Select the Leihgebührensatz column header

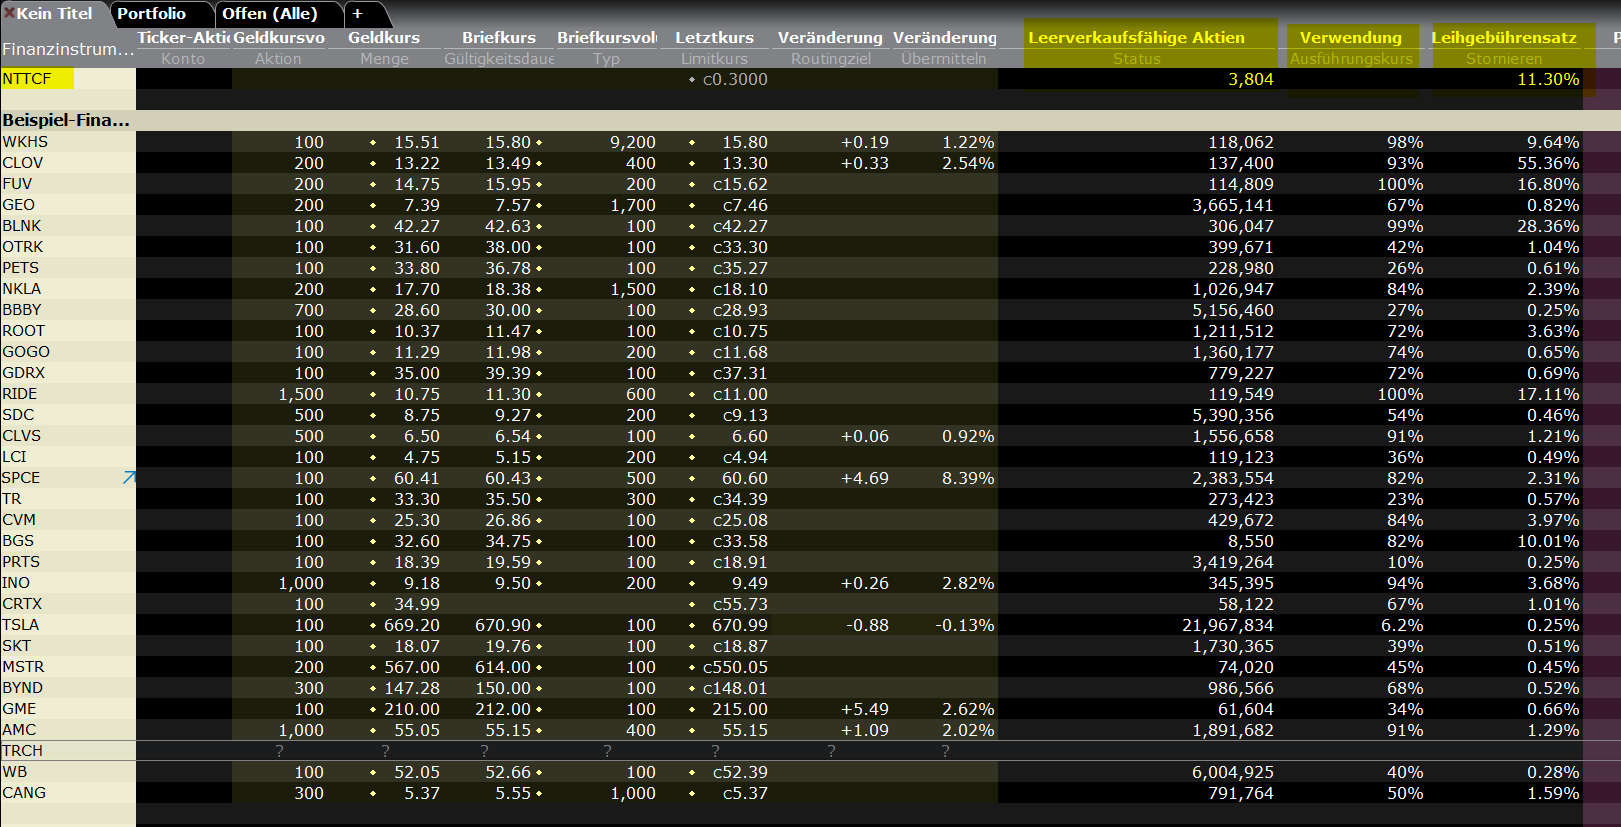1504,38
